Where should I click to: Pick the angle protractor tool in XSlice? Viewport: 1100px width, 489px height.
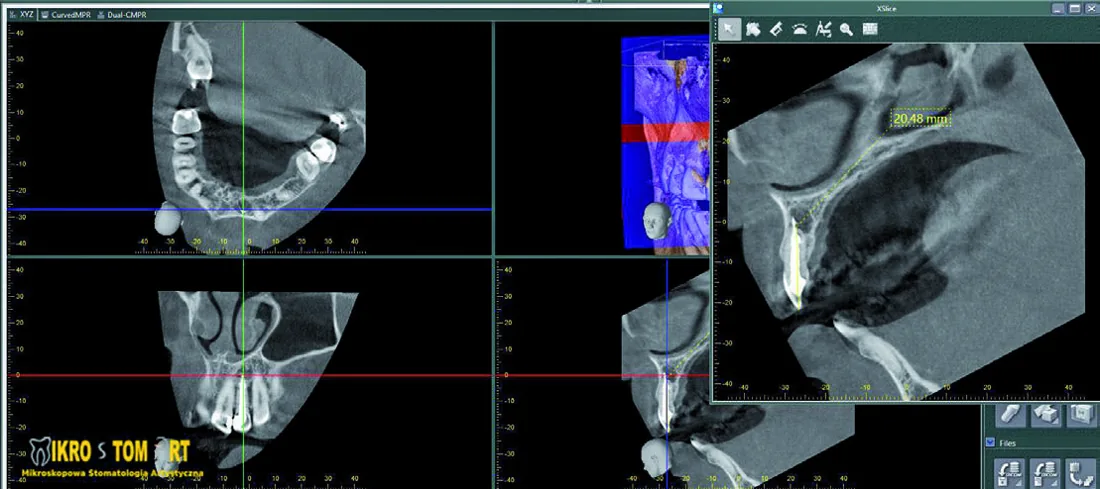(800, 29)
